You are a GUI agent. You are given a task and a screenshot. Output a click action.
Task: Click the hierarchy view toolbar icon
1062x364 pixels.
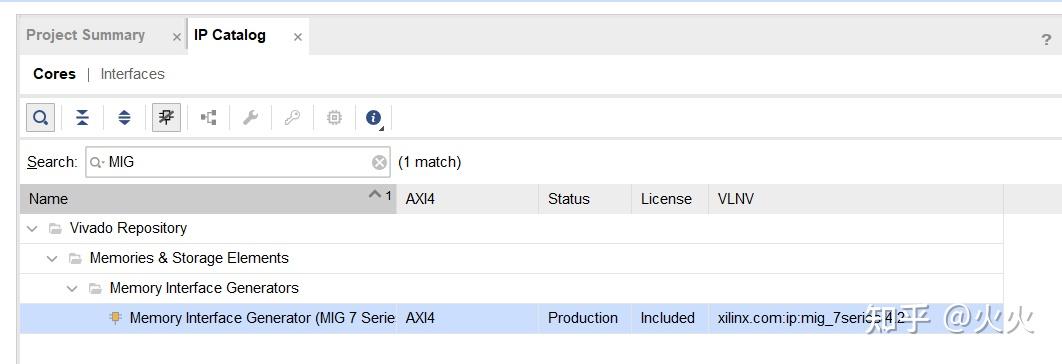pyautogui.click(x=209, y=118)
